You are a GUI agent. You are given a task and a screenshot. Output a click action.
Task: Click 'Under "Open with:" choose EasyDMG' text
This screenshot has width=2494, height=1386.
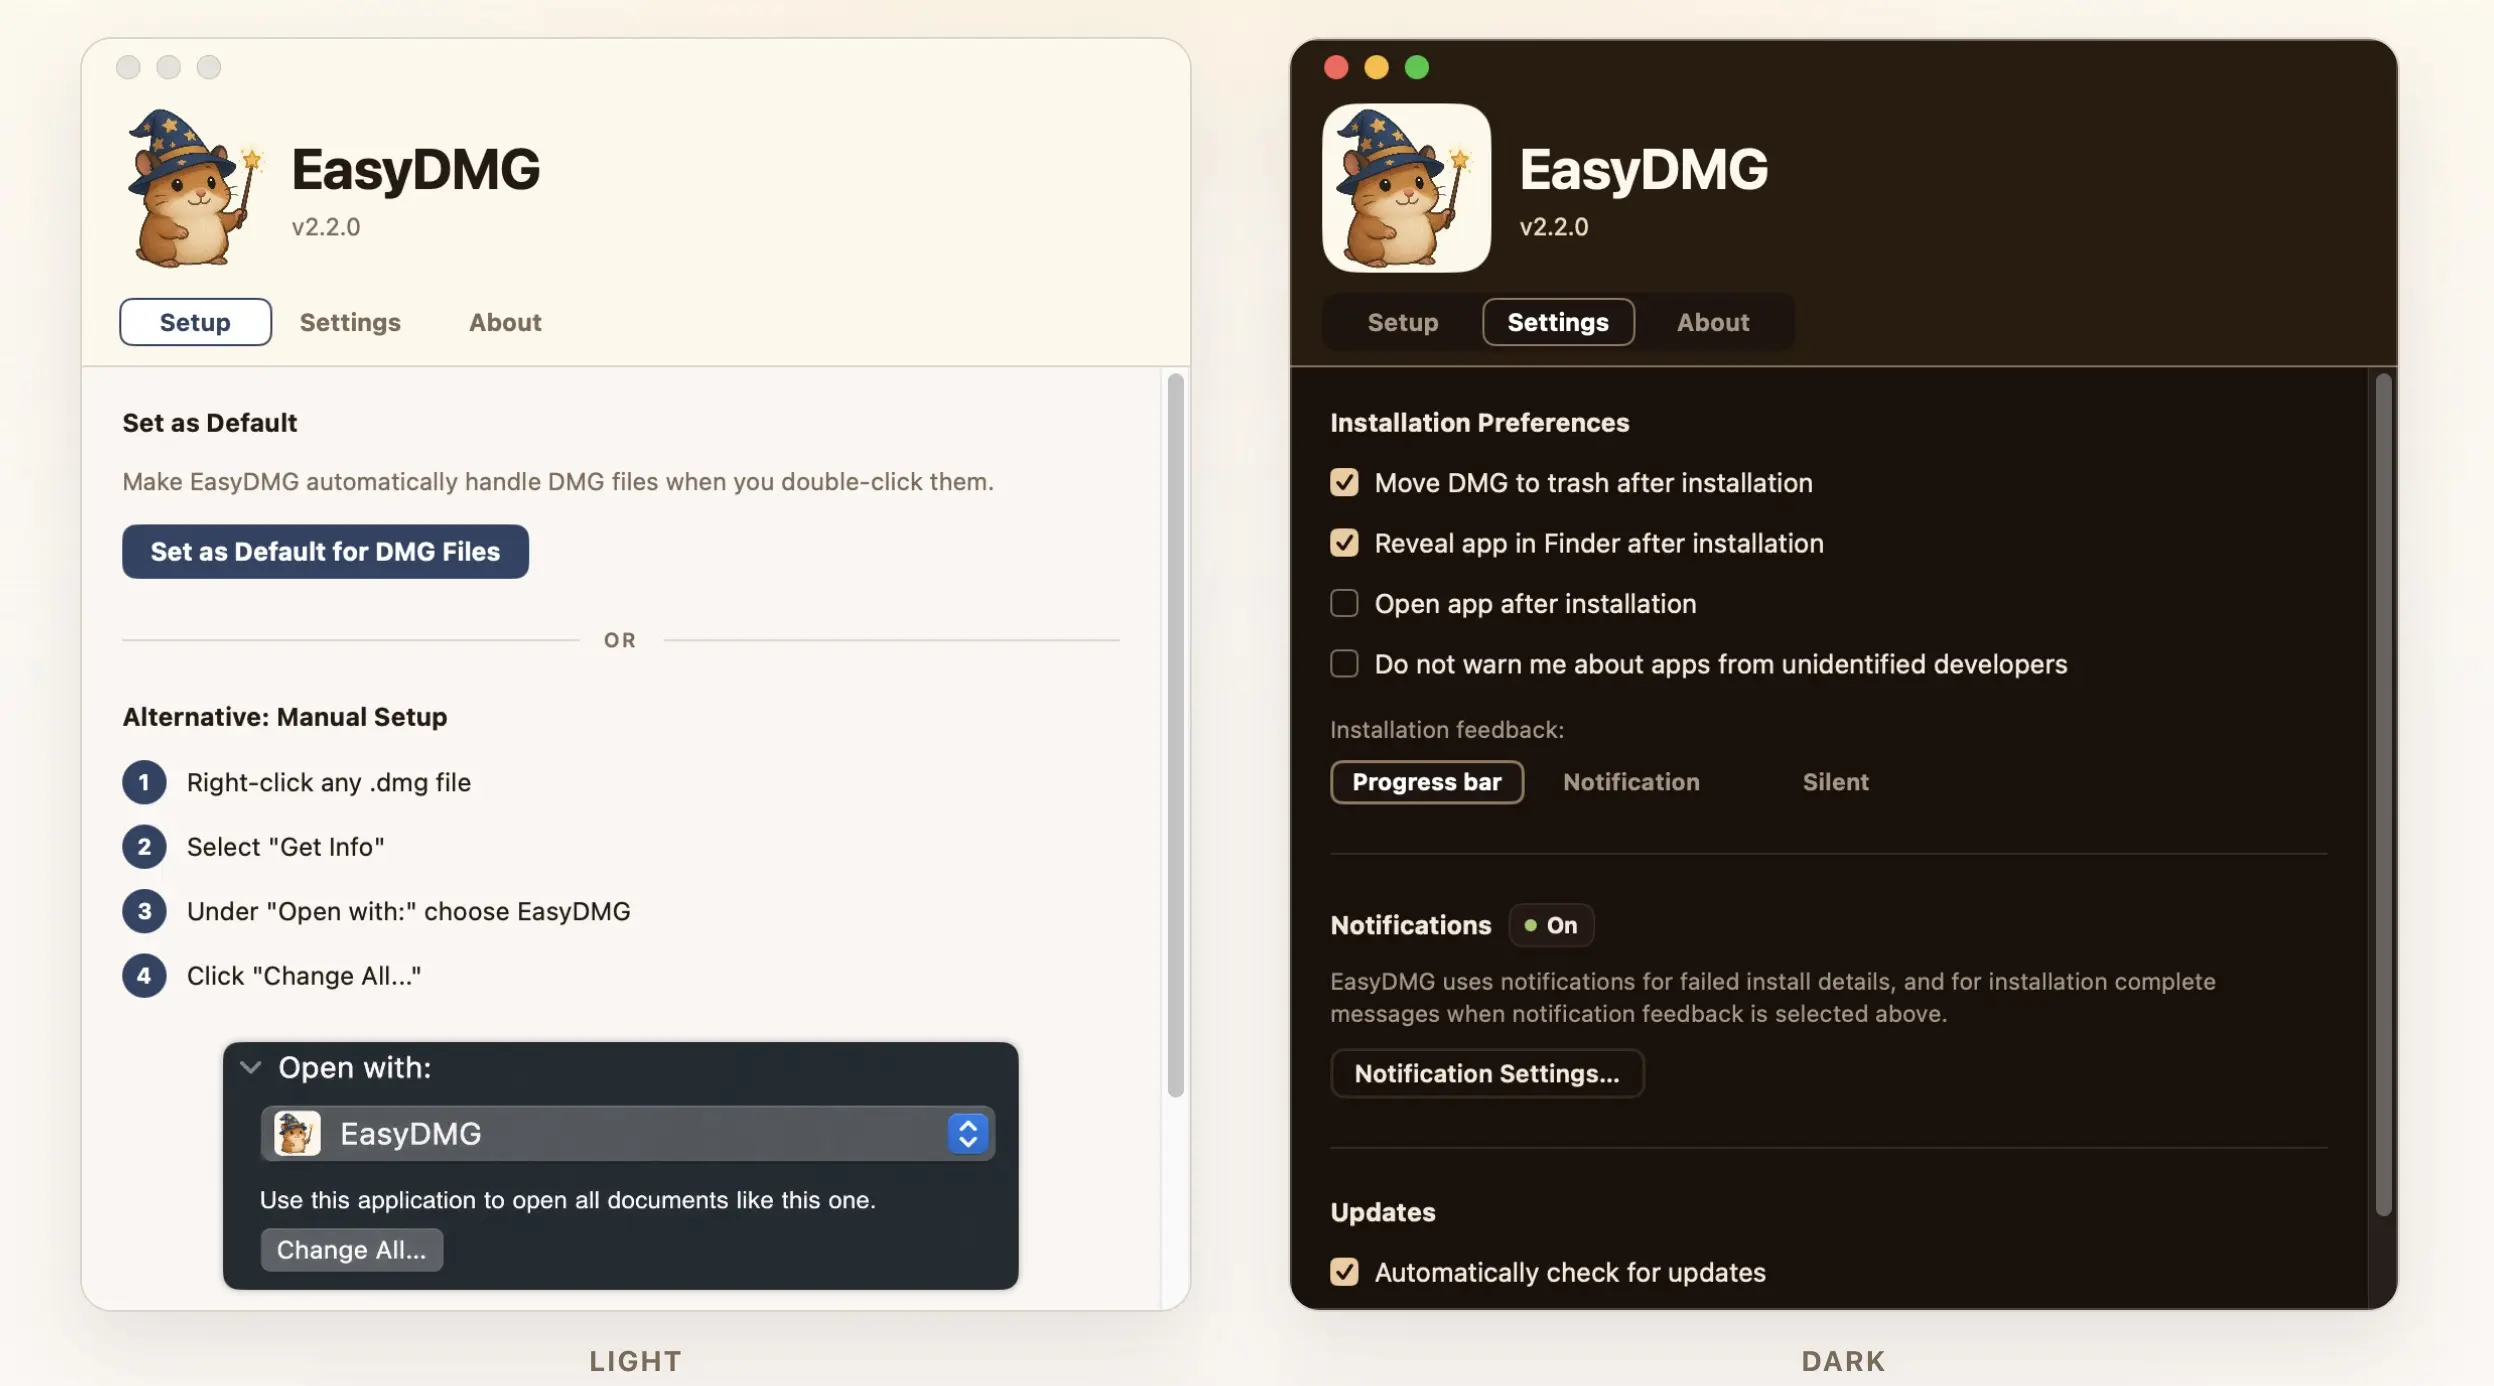click(408, 911)
